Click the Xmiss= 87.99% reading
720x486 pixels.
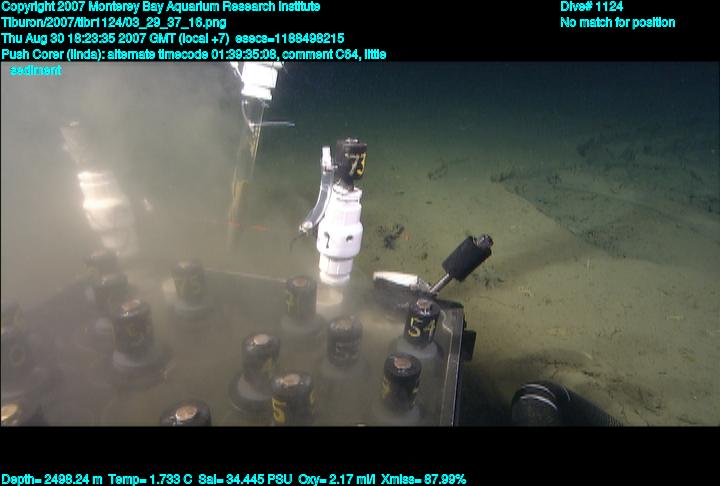[x=423, y=479]
